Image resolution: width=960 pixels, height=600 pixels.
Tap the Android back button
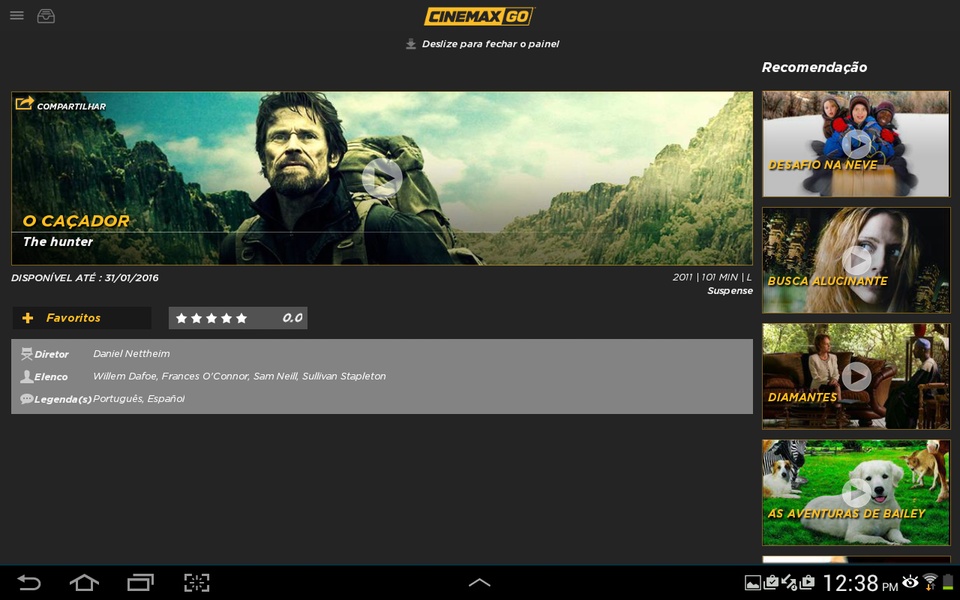pyautogui.click(x=28, y=582)
